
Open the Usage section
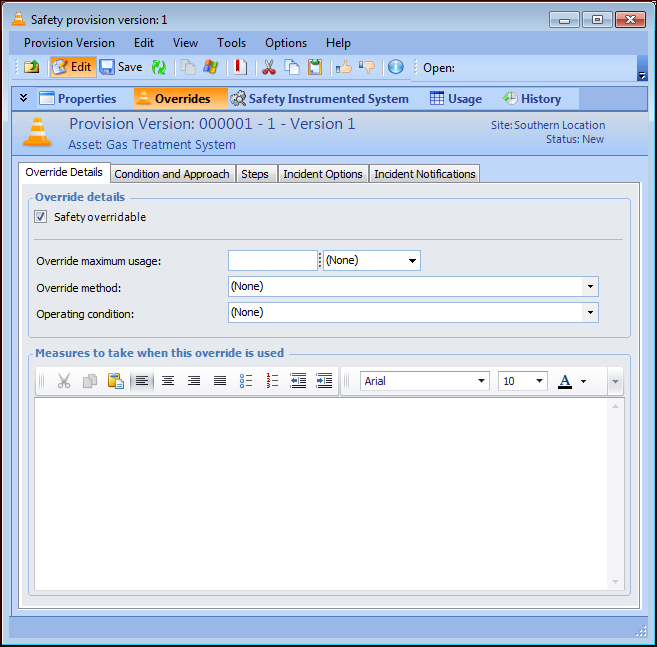click(x=456, y=98)
